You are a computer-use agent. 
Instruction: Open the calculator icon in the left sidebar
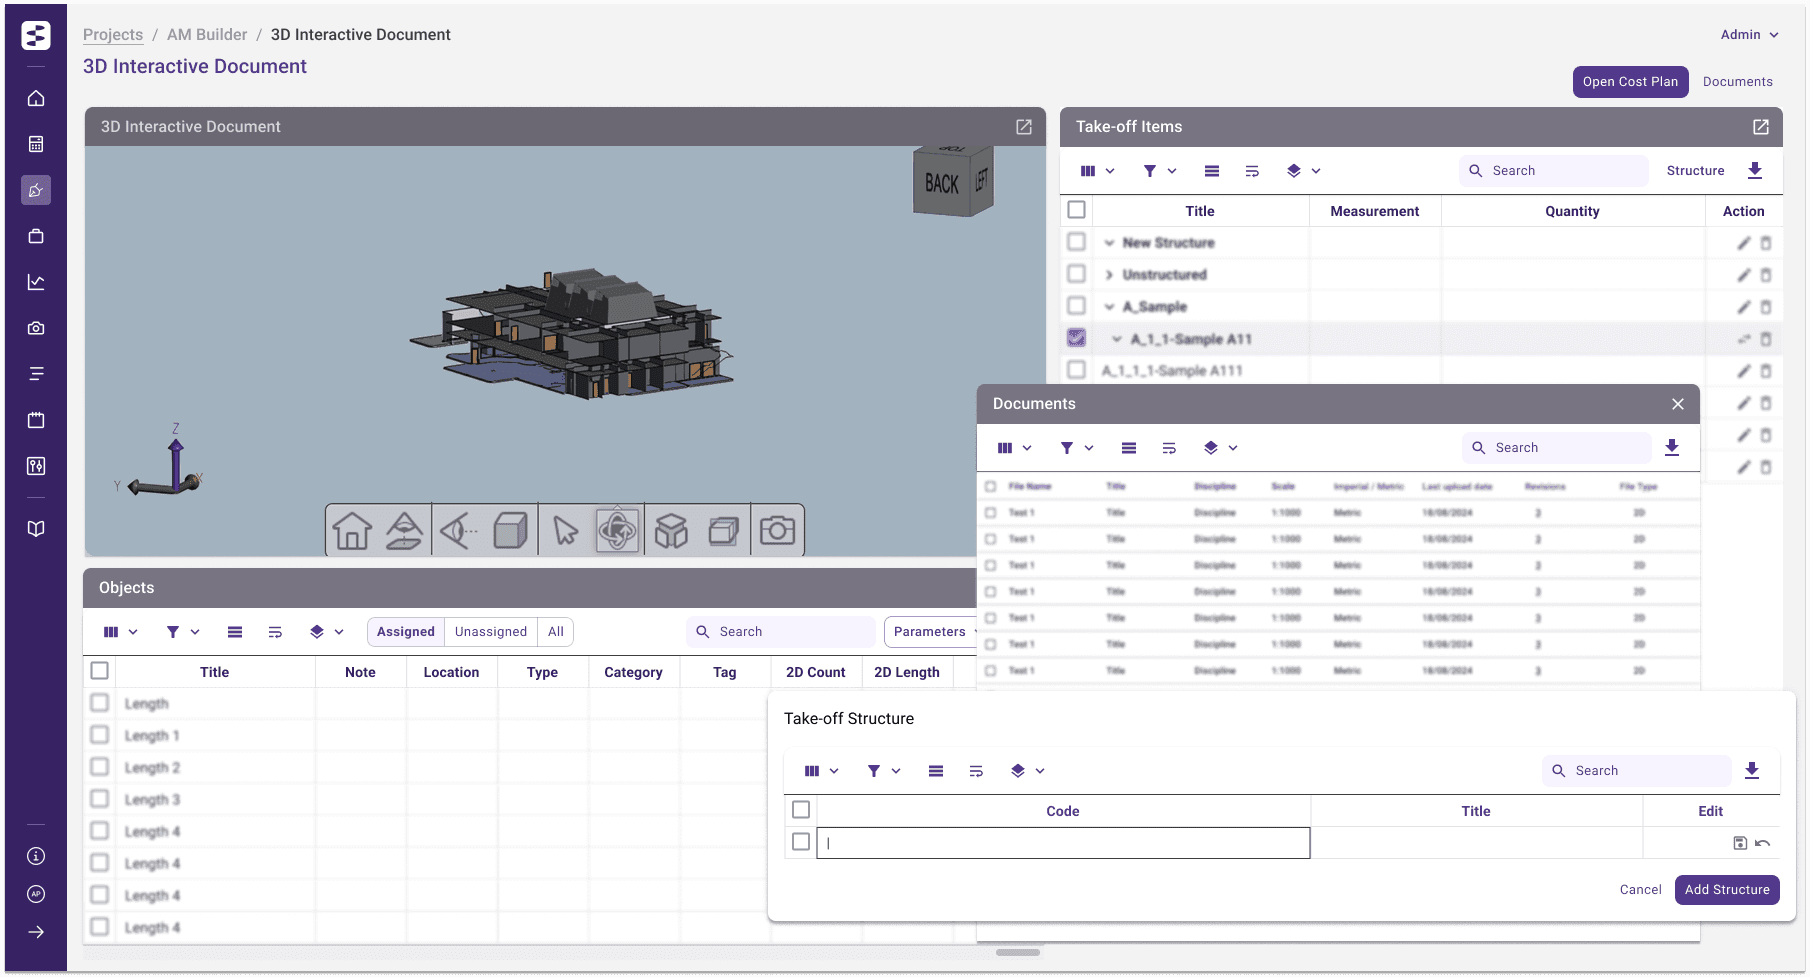[x=36, y=144]
